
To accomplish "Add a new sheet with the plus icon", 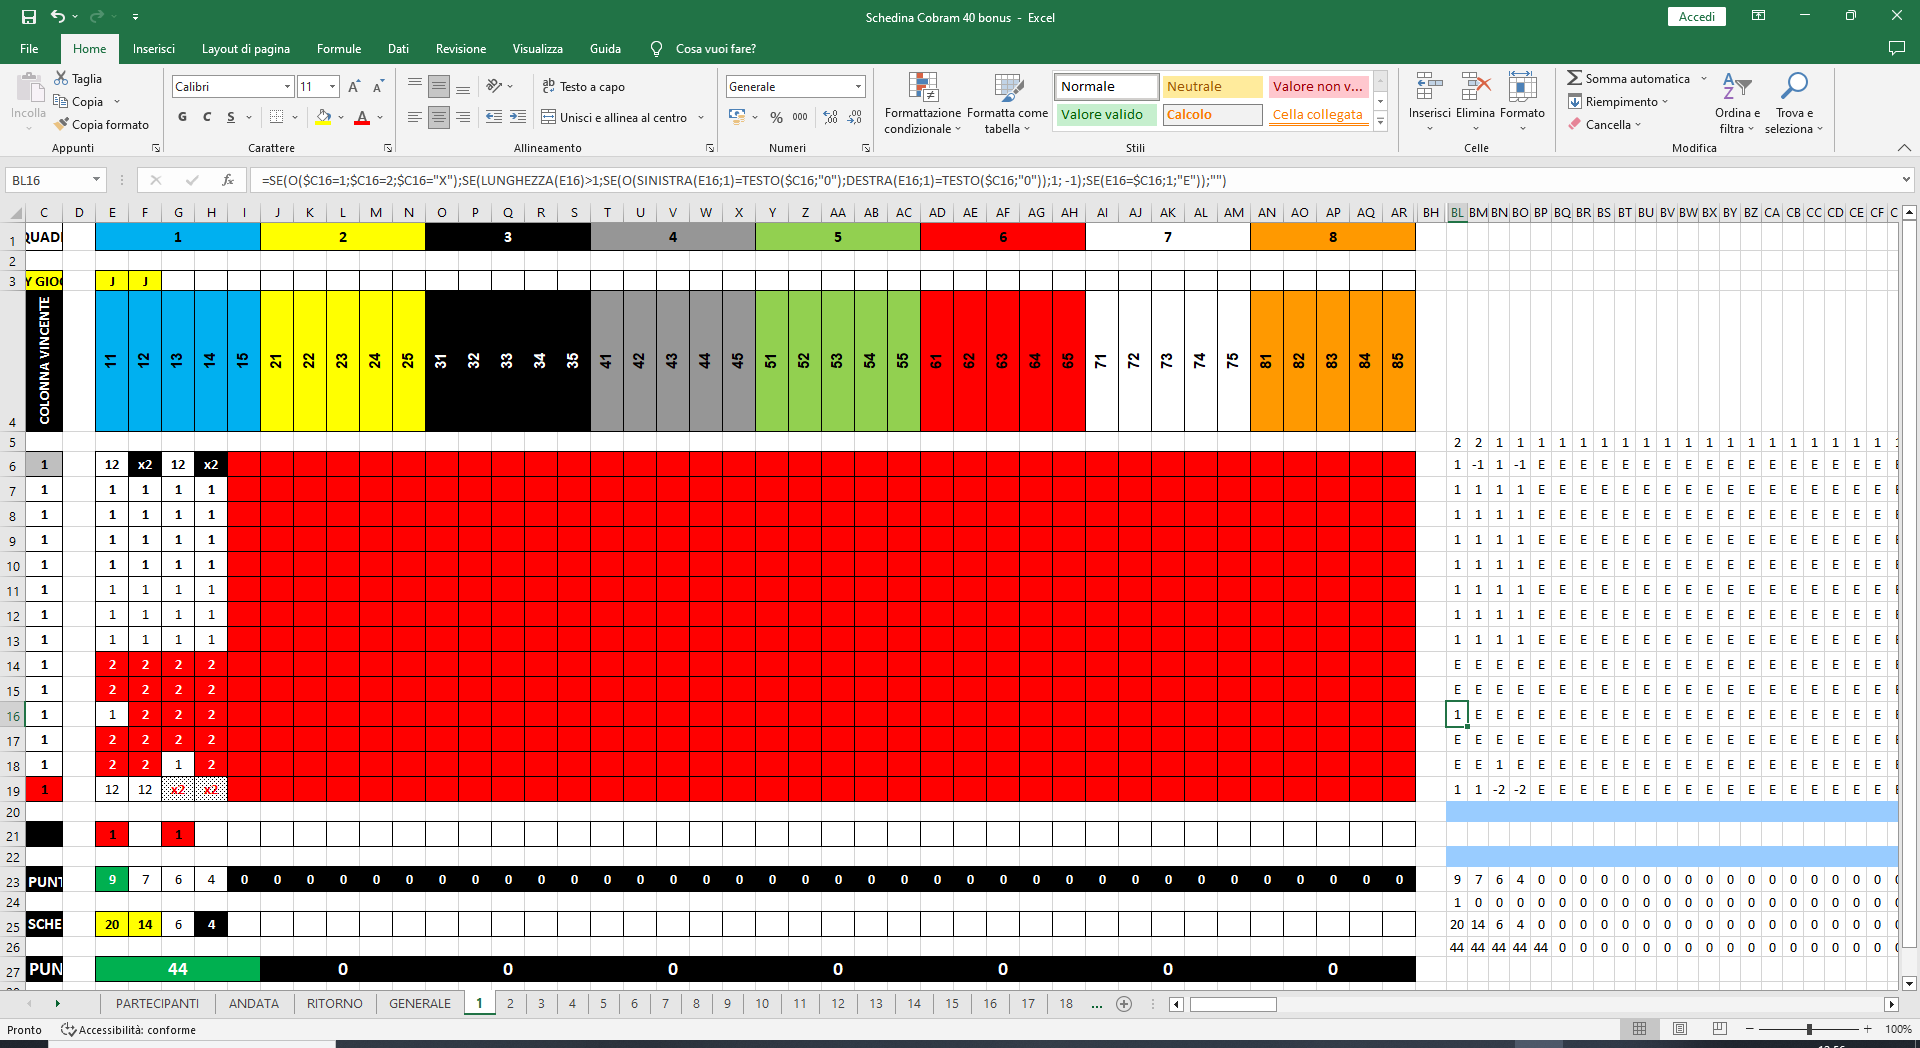I will (1124, 1004).
